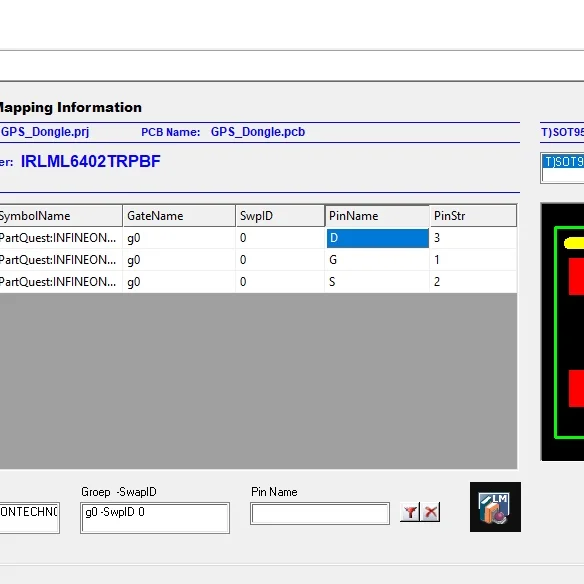Clear the pin name filter red X
Screen dimensions: 584x584
point(431,512)
